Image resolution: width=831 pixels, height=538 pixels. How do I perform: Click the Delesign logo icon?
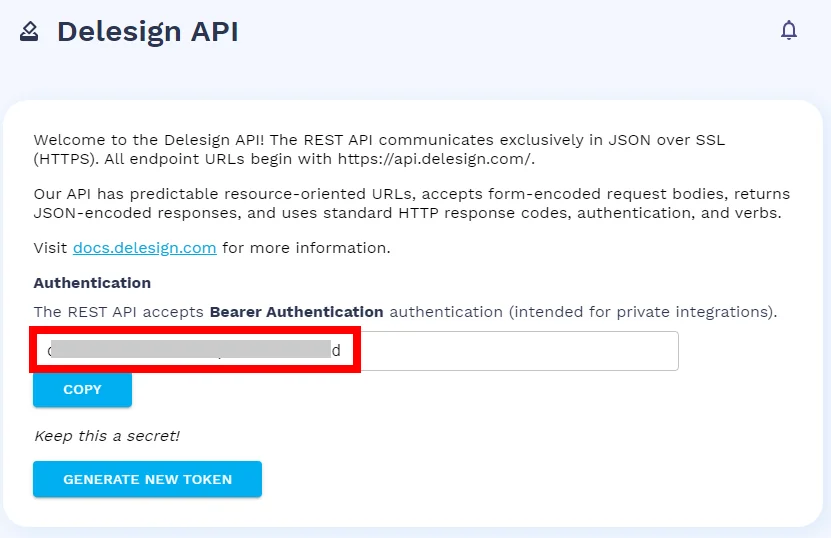click(29, 31)
